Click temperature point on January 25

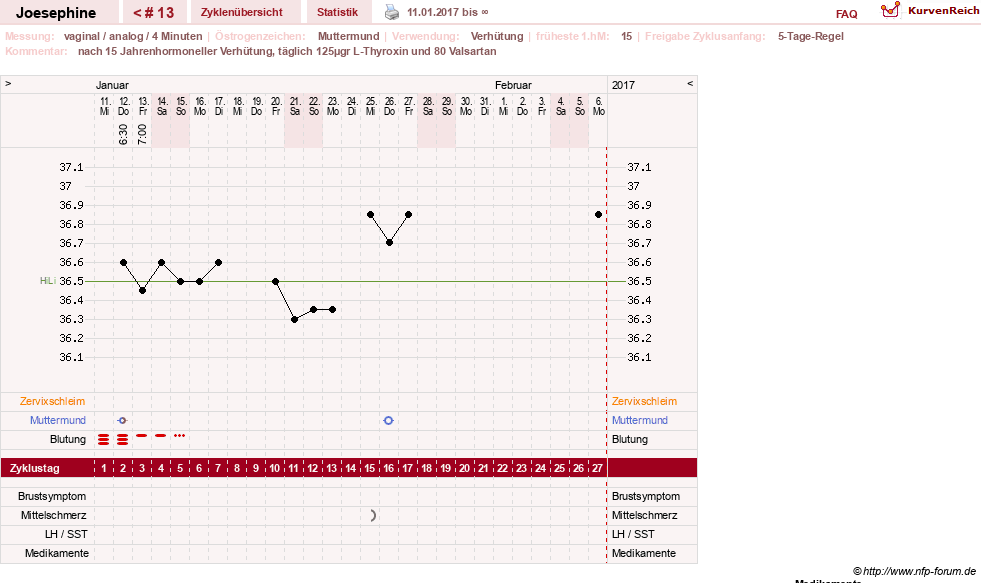pyautogui.click(x=370, y=215)
